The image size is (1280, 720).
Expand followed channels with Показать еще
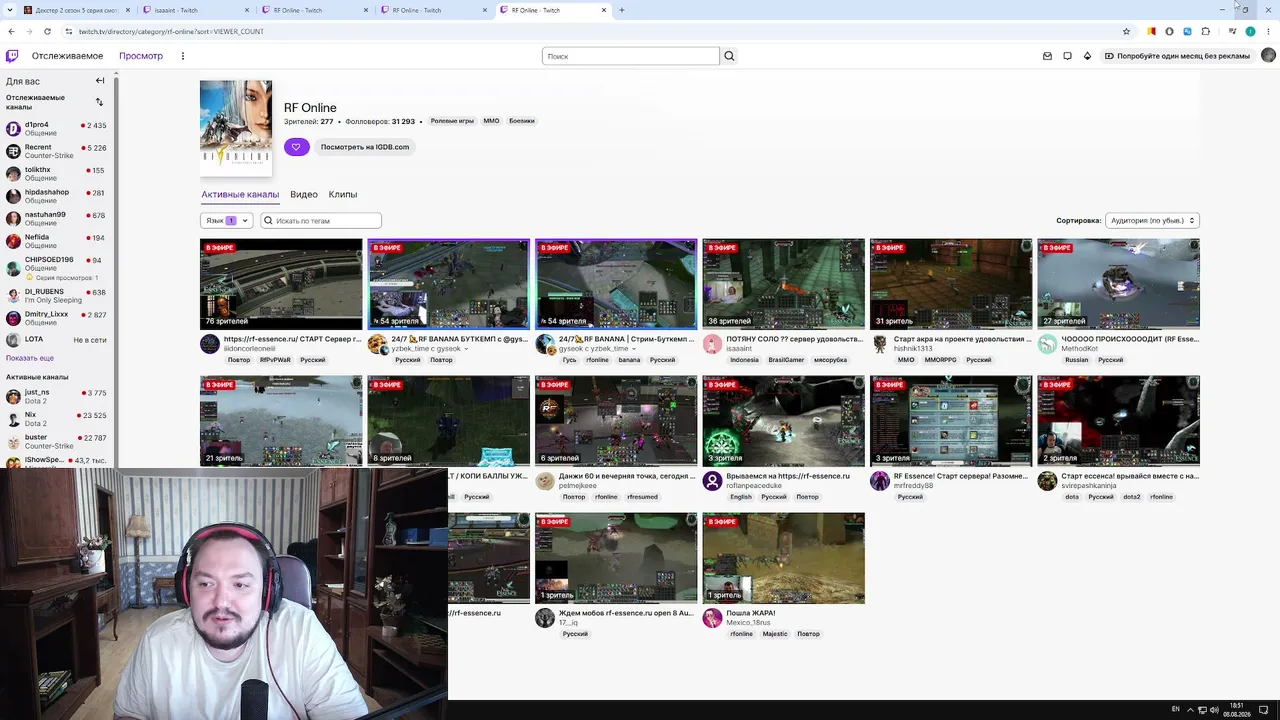click(x=30, y=358)
